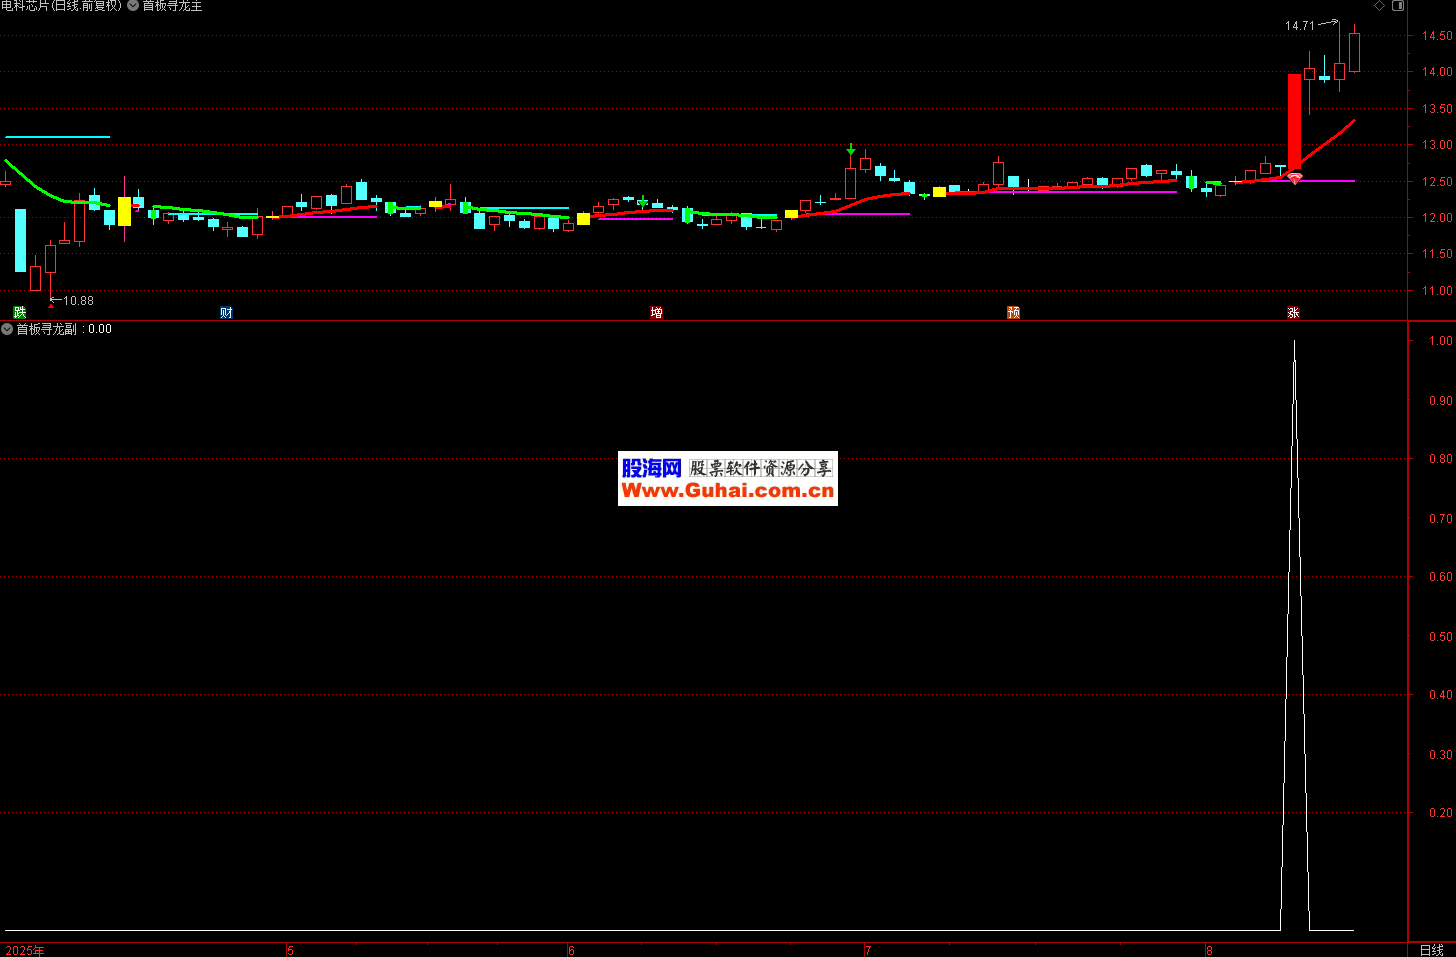Click the 1.00 value on lower axis

point(1440,341)
